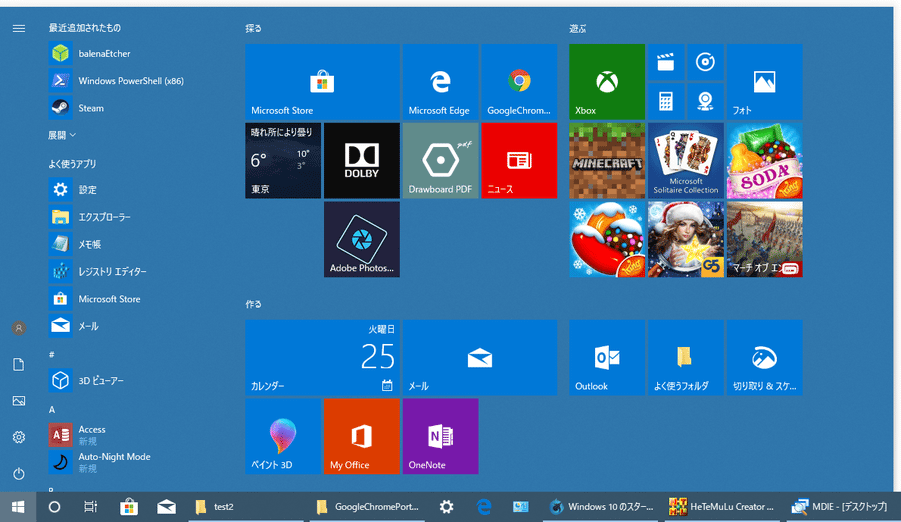Open the green Xbox tile
Screen dimensions: 901x522
click(x=607, y=82)
